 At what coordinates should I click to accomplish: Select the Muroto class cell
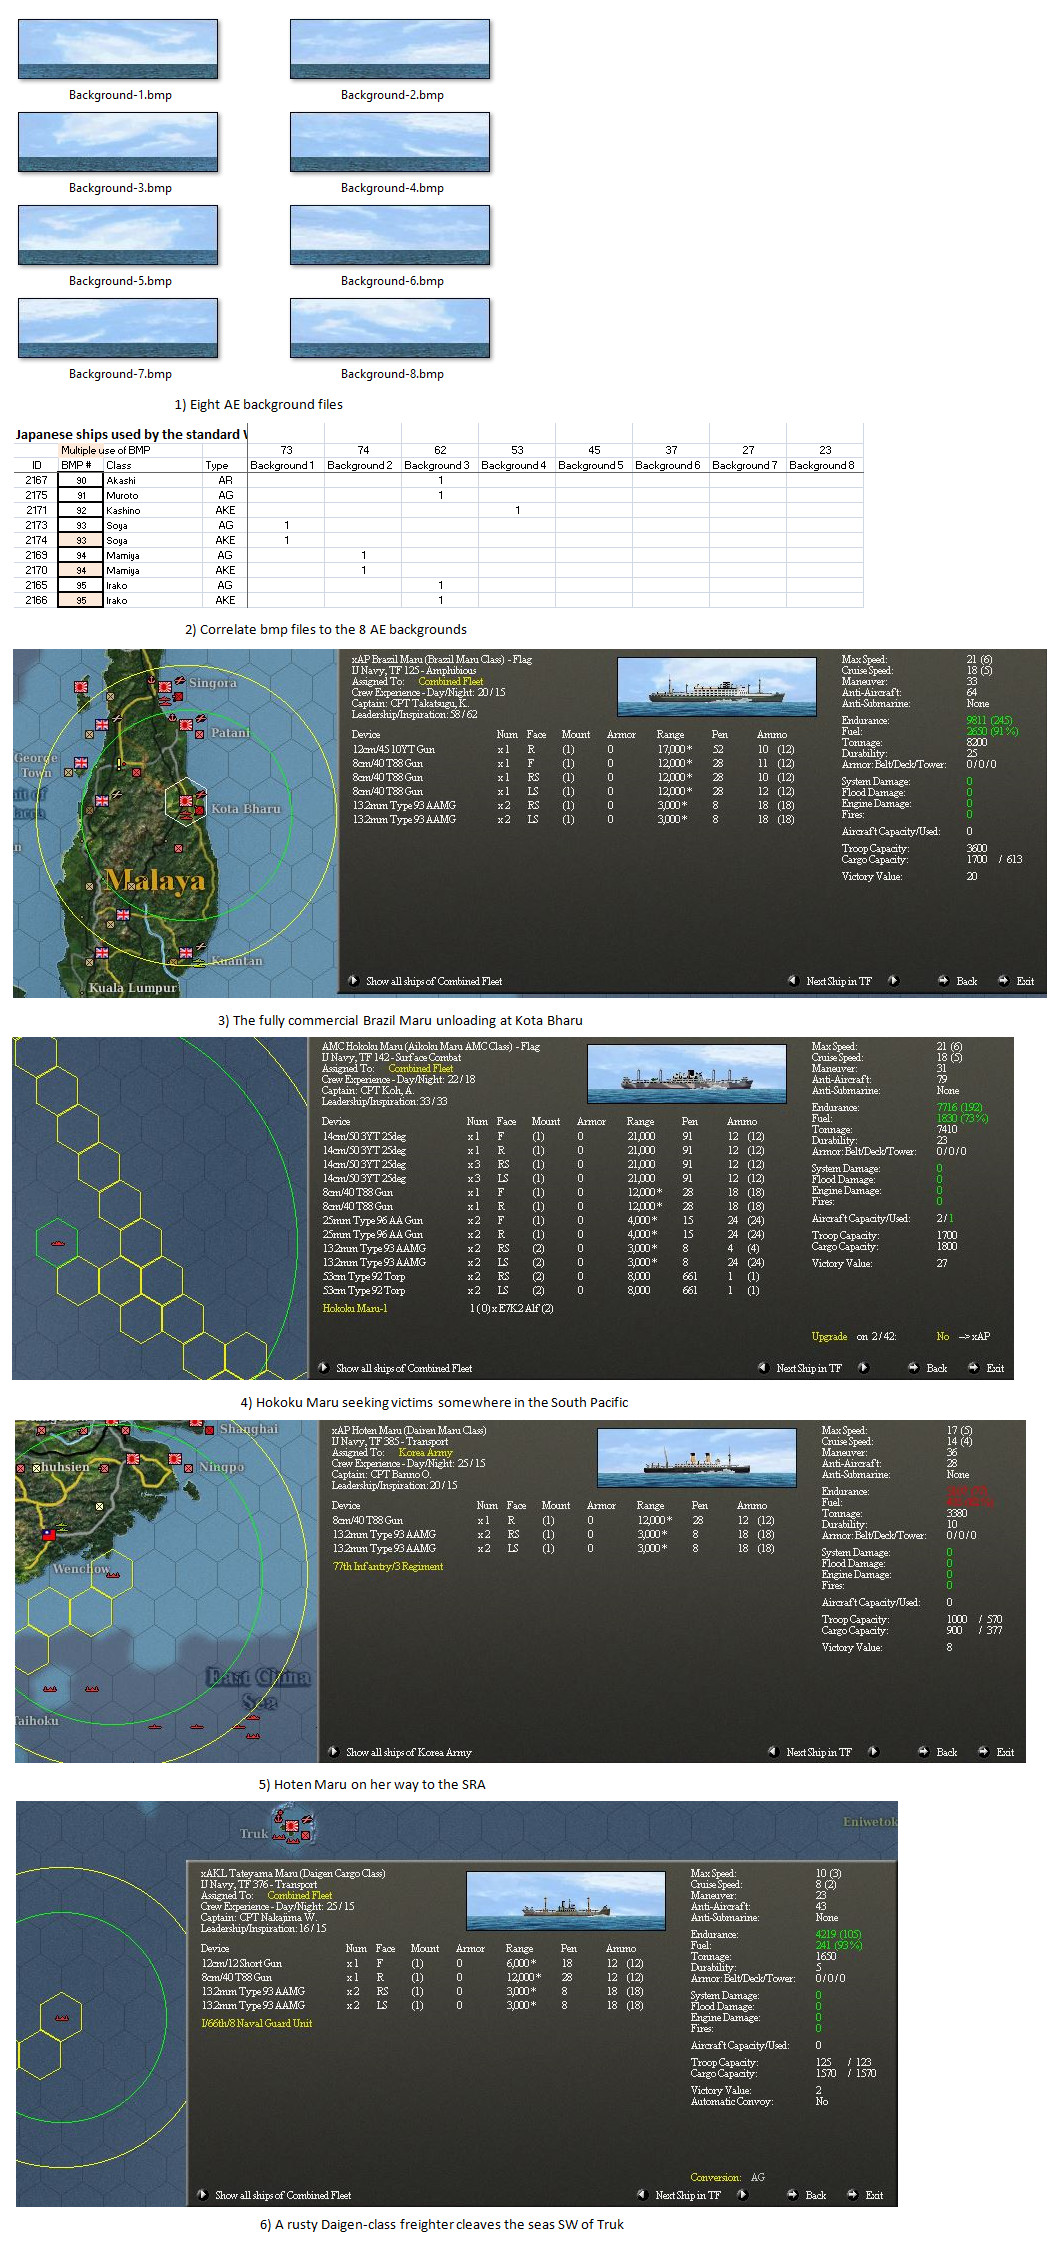pos(153,495)
